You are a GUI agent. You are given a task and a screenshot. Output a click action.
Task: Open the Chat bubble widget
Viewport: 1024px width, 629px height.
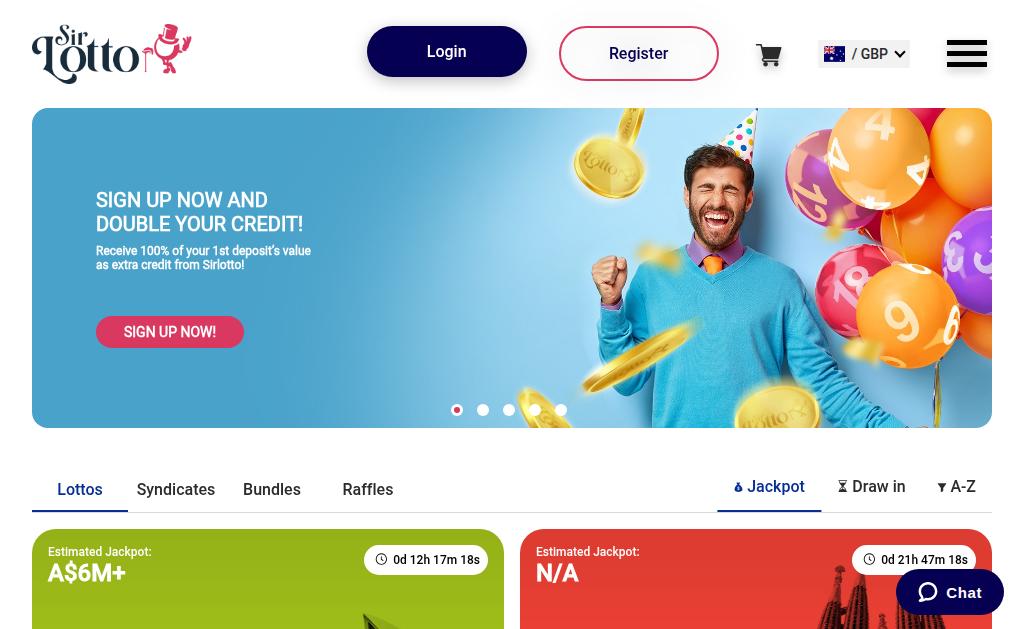(x=950, y=592)
